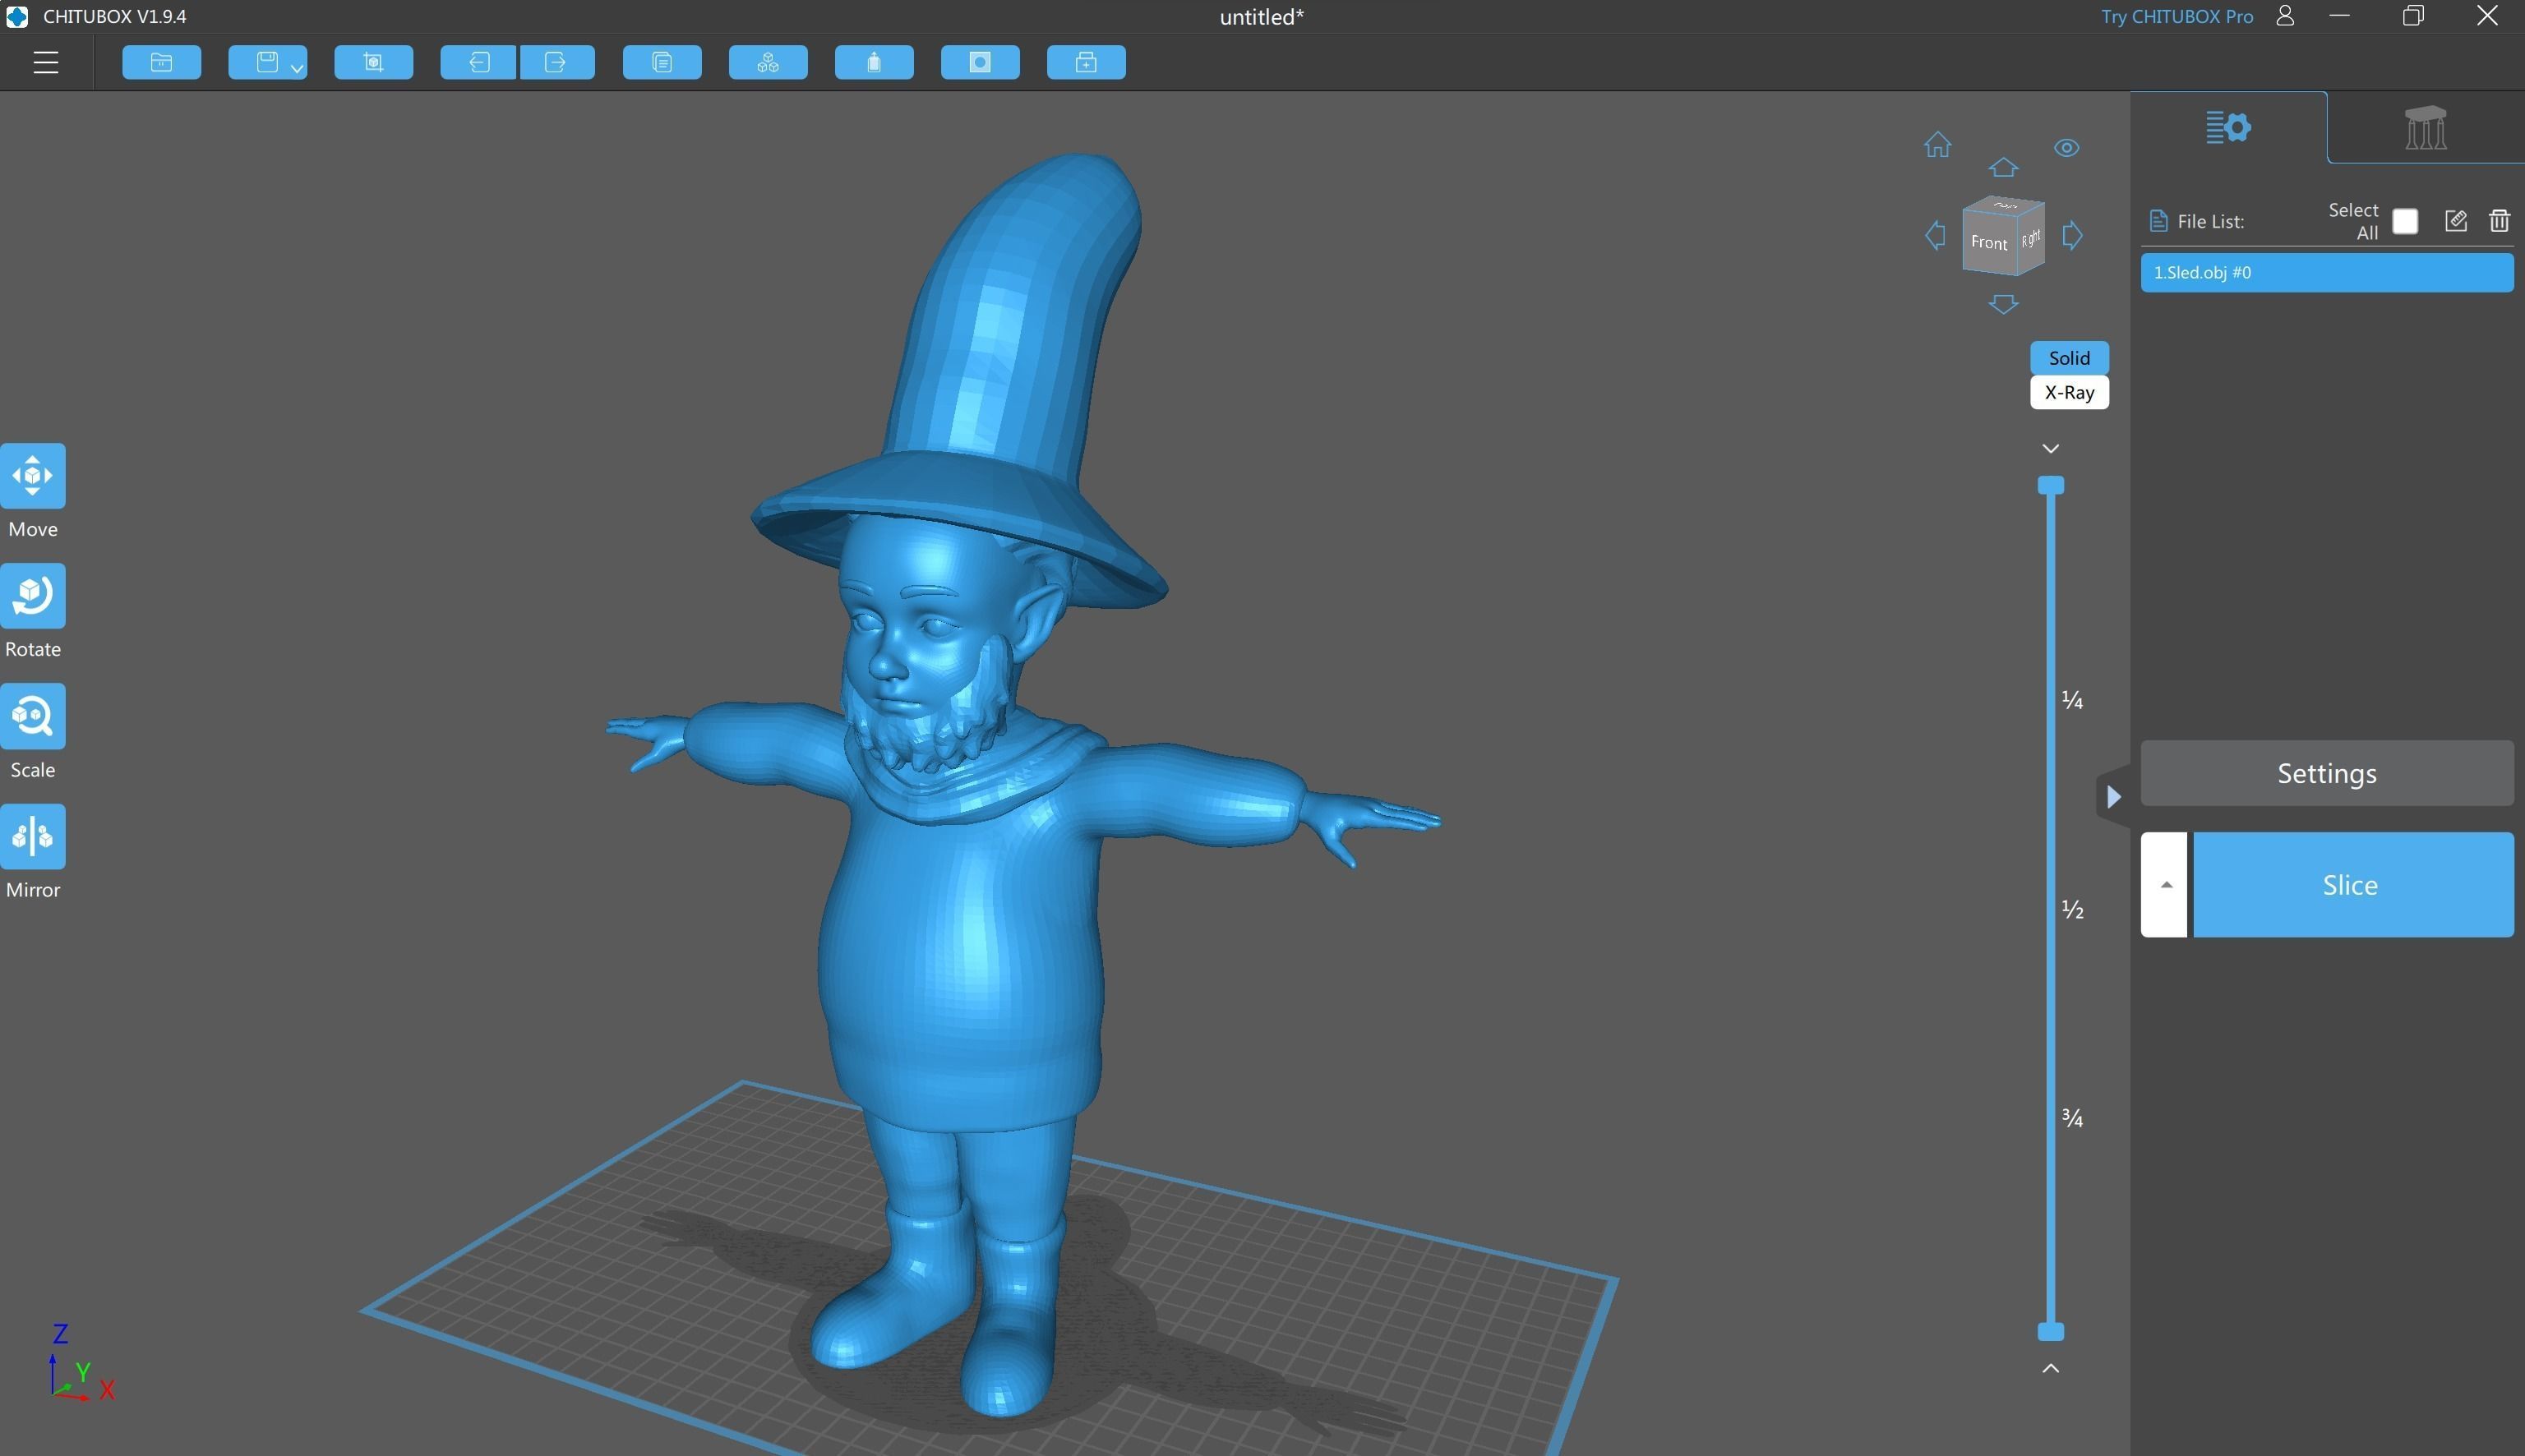Click the Copy/clone model toolbar icon
Screen dimensions: 2525x1456
(662, 63)
